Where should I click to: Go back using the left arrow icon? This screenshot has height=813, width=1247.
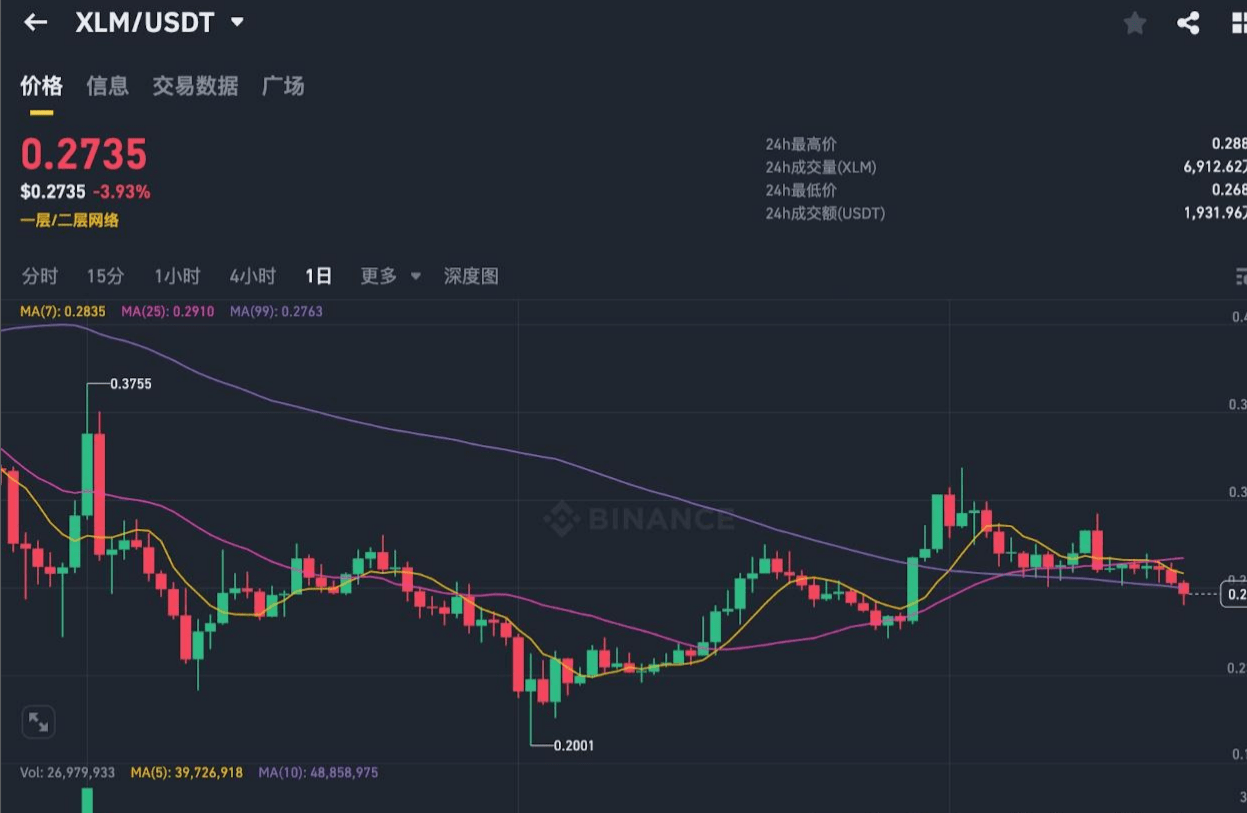pos(36,22)
